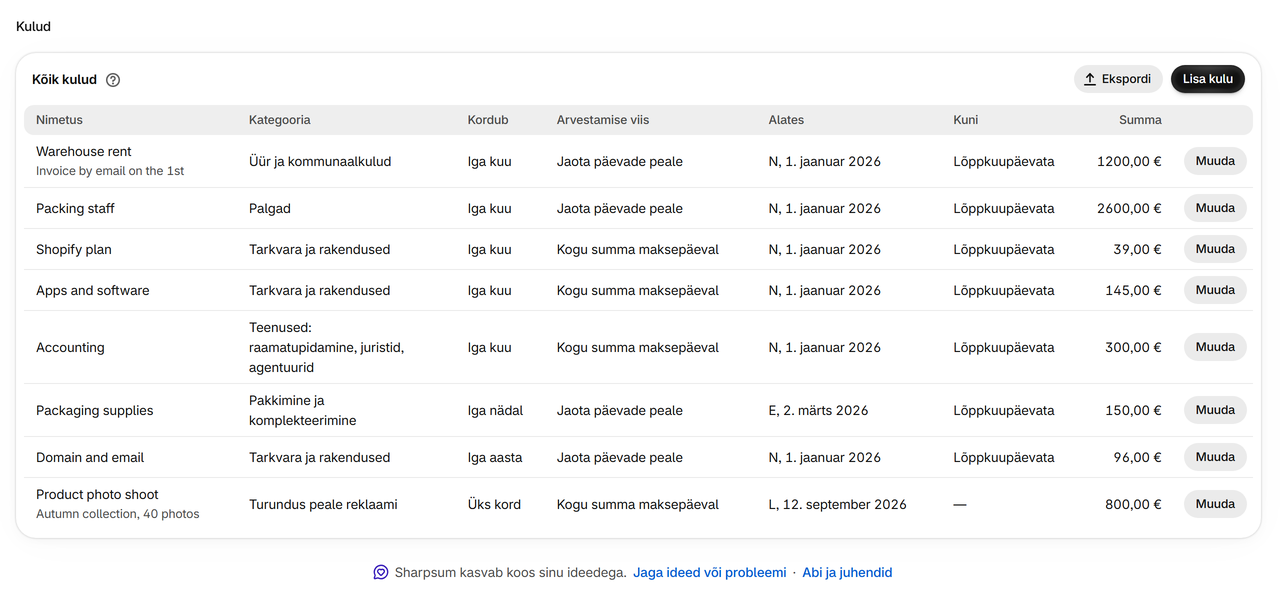Click the Packing staff expense name

click(x=75, y=208)
